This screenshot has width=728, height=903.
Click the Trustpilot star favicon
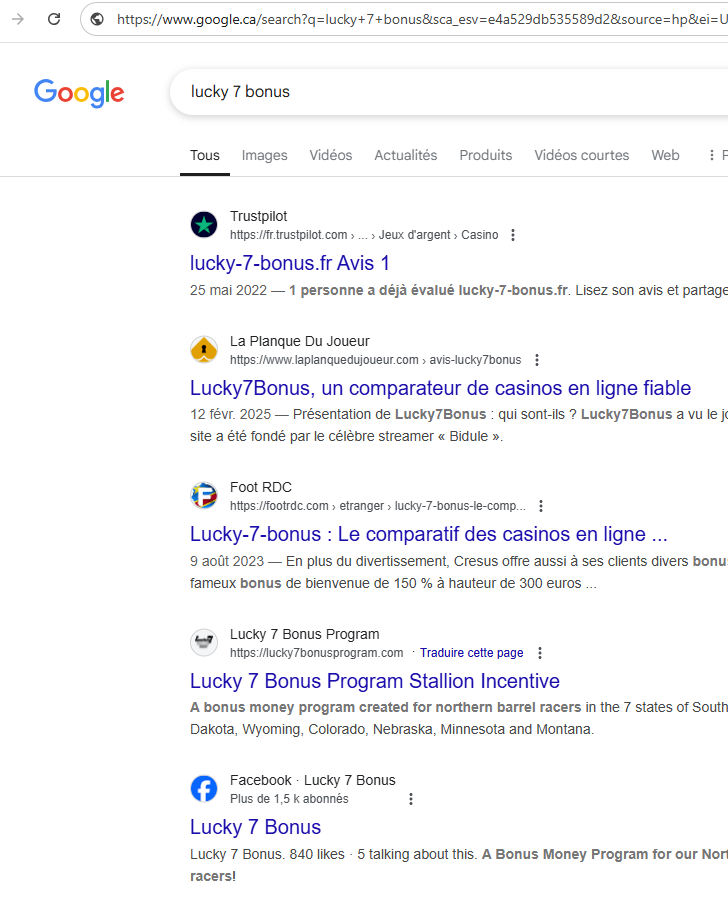204,225
